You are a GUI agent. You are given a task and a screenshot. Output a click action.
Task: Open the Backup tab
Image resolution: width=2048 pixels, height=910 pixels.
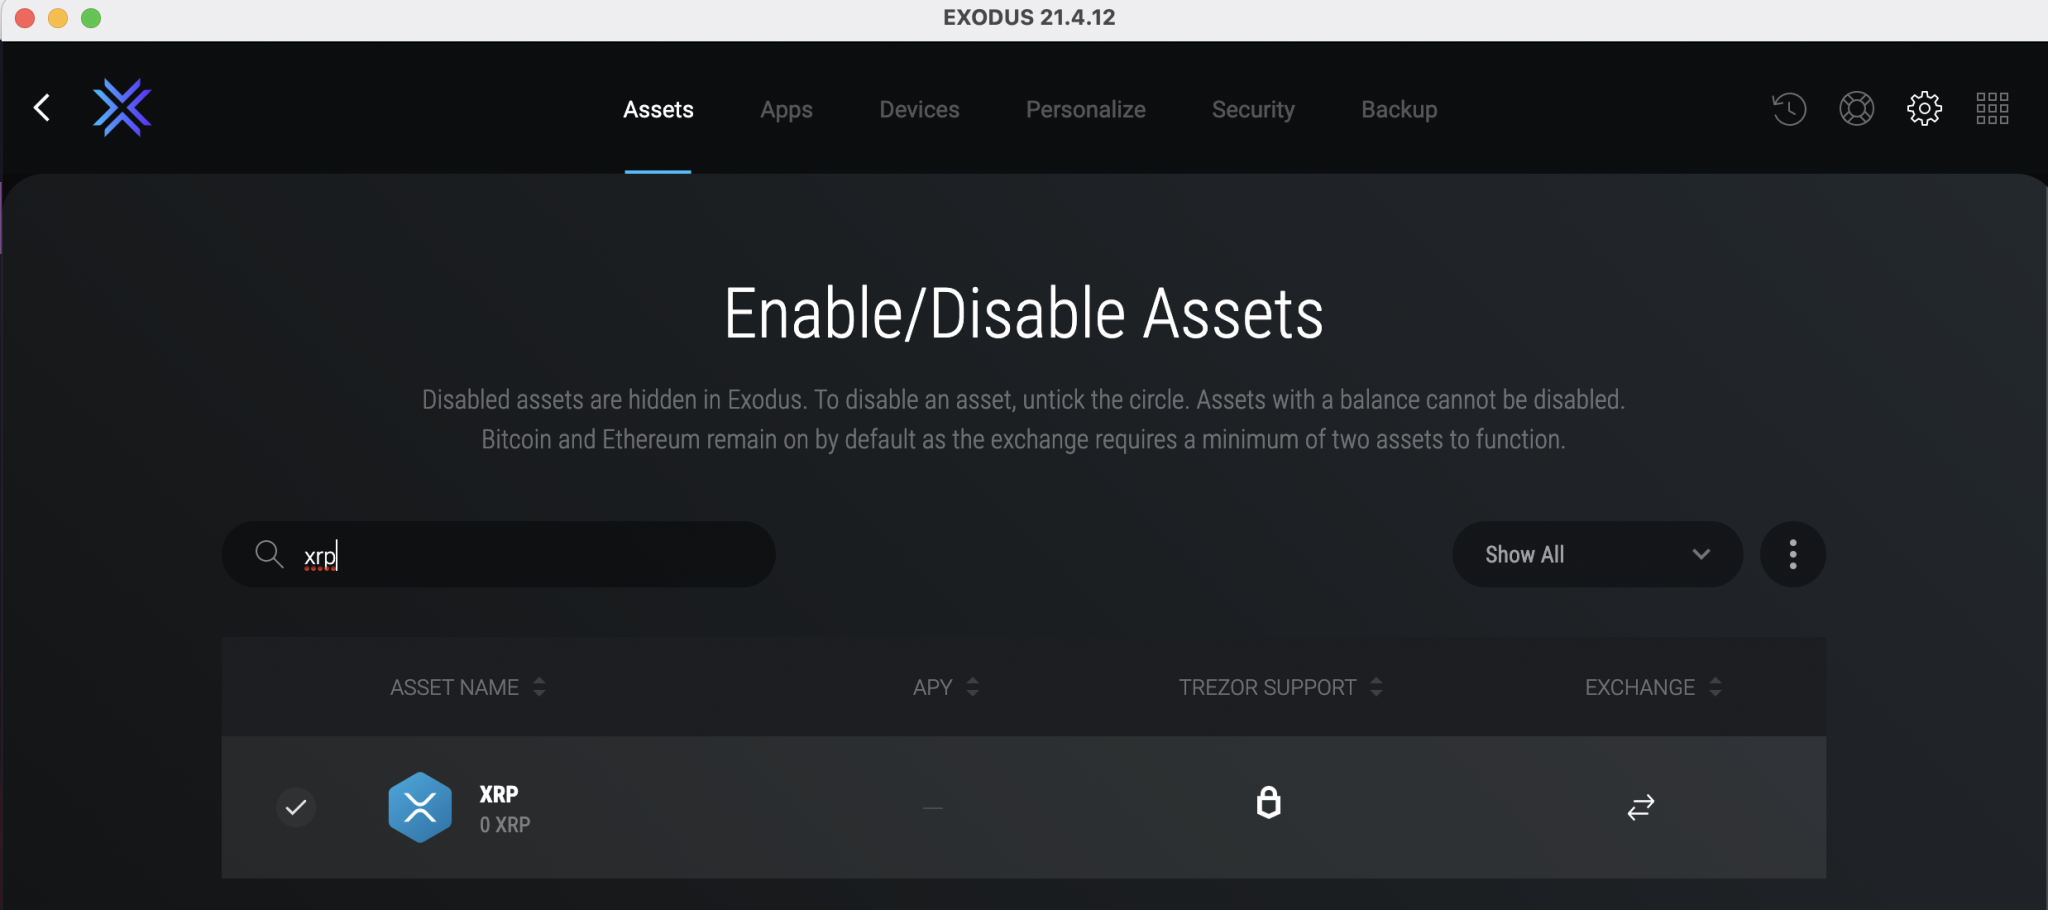click(x=1399, y=109)
